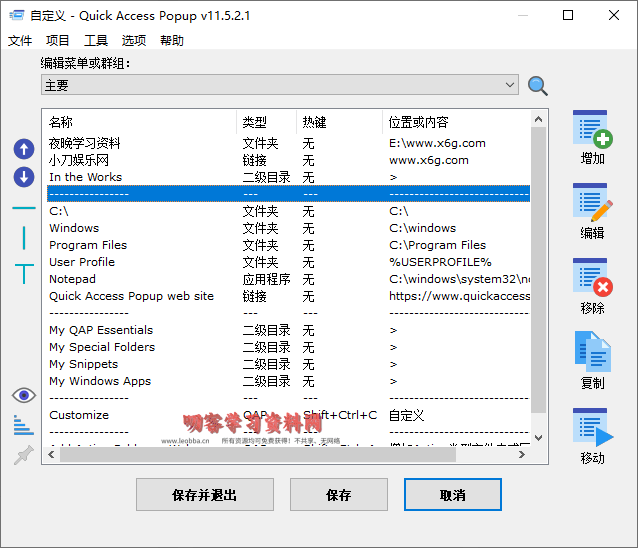Insert a column break with vertical line icon
The width and height of the screenshot is (638, 548).
coord(23,238)
